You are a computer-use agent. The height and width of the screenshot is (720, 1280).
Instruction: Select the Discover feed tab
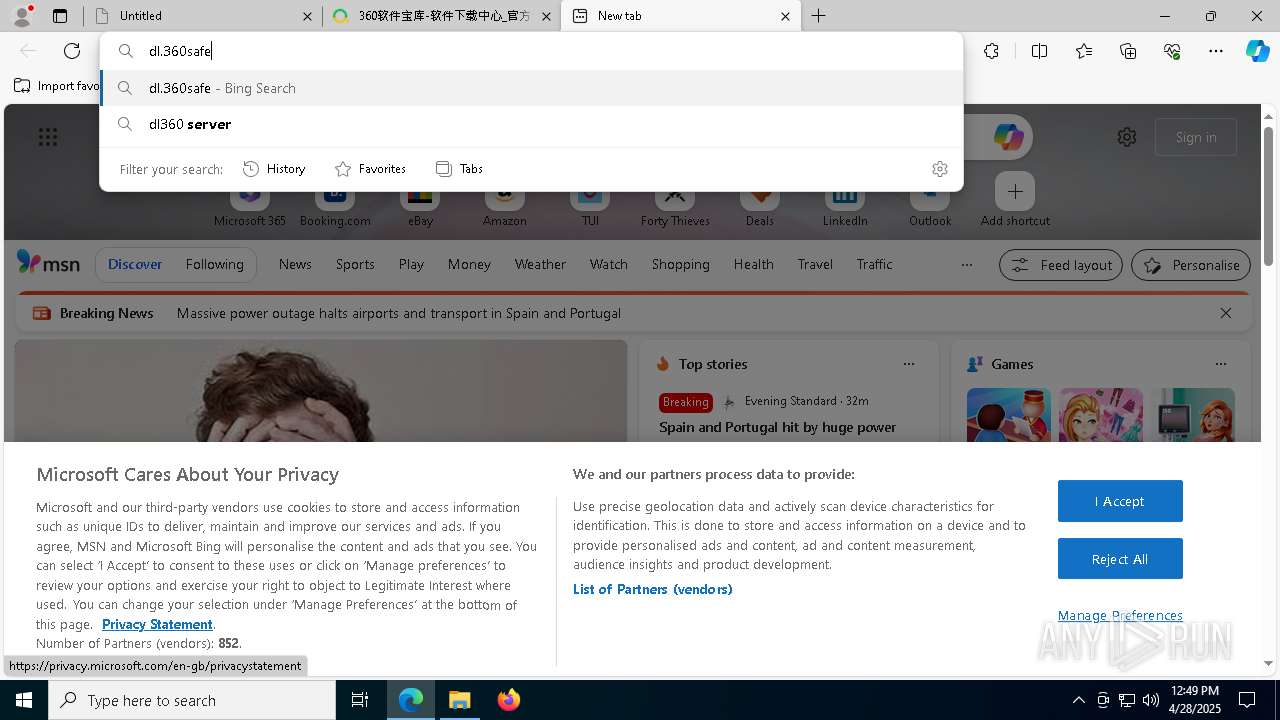point(135,264)
